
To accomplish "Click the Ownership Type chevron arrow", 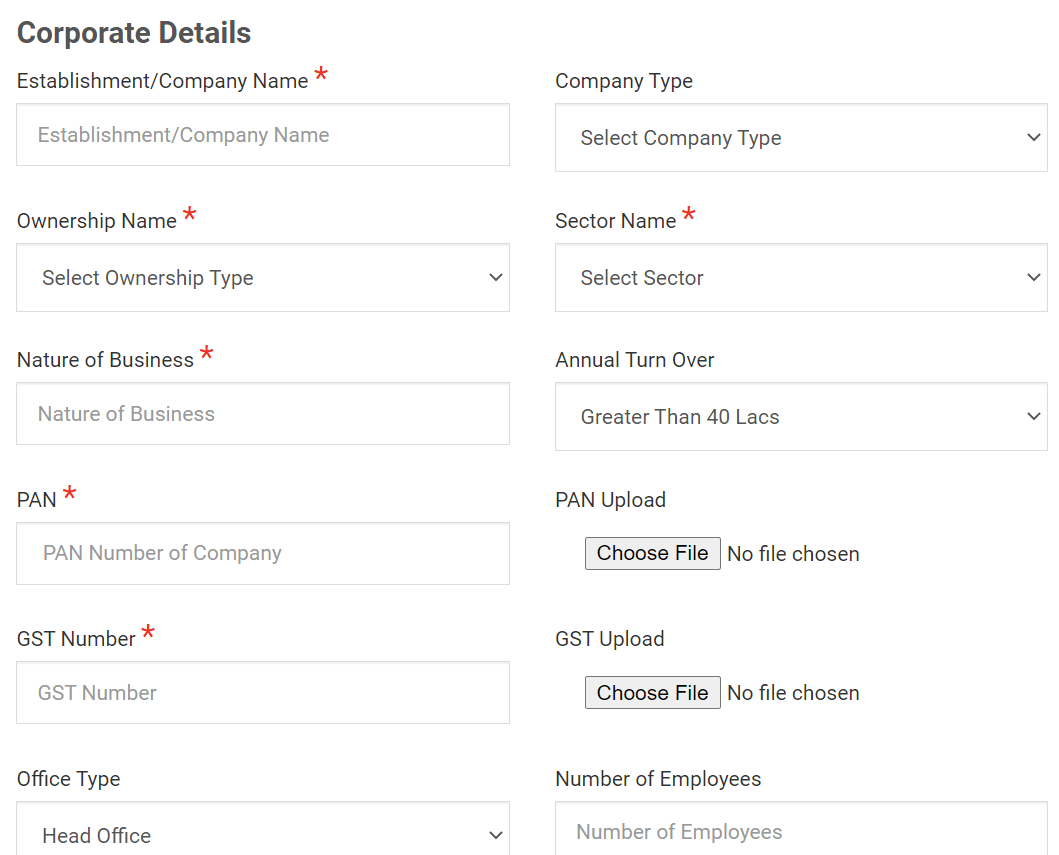I will pos(496,278).
